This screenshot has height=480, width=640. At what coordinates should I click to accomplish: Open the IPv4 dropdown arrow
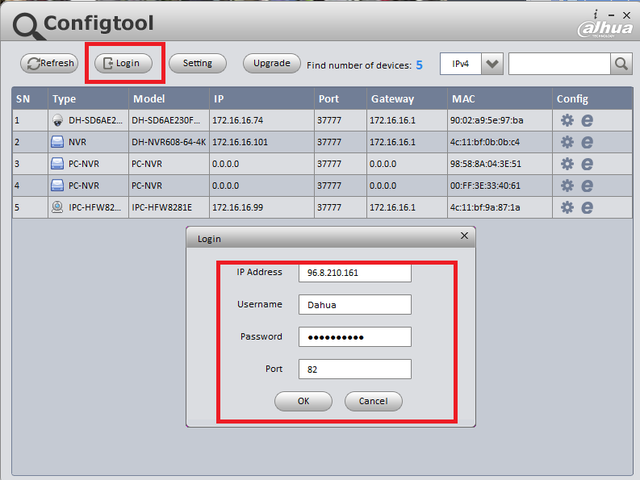click(x=492, y=64)
